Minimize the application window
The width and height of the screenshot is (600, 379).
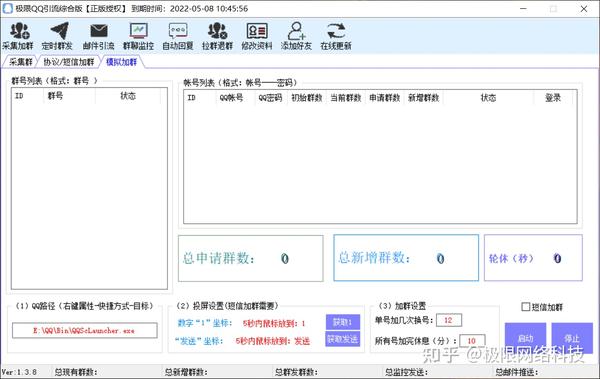(523, 8)
